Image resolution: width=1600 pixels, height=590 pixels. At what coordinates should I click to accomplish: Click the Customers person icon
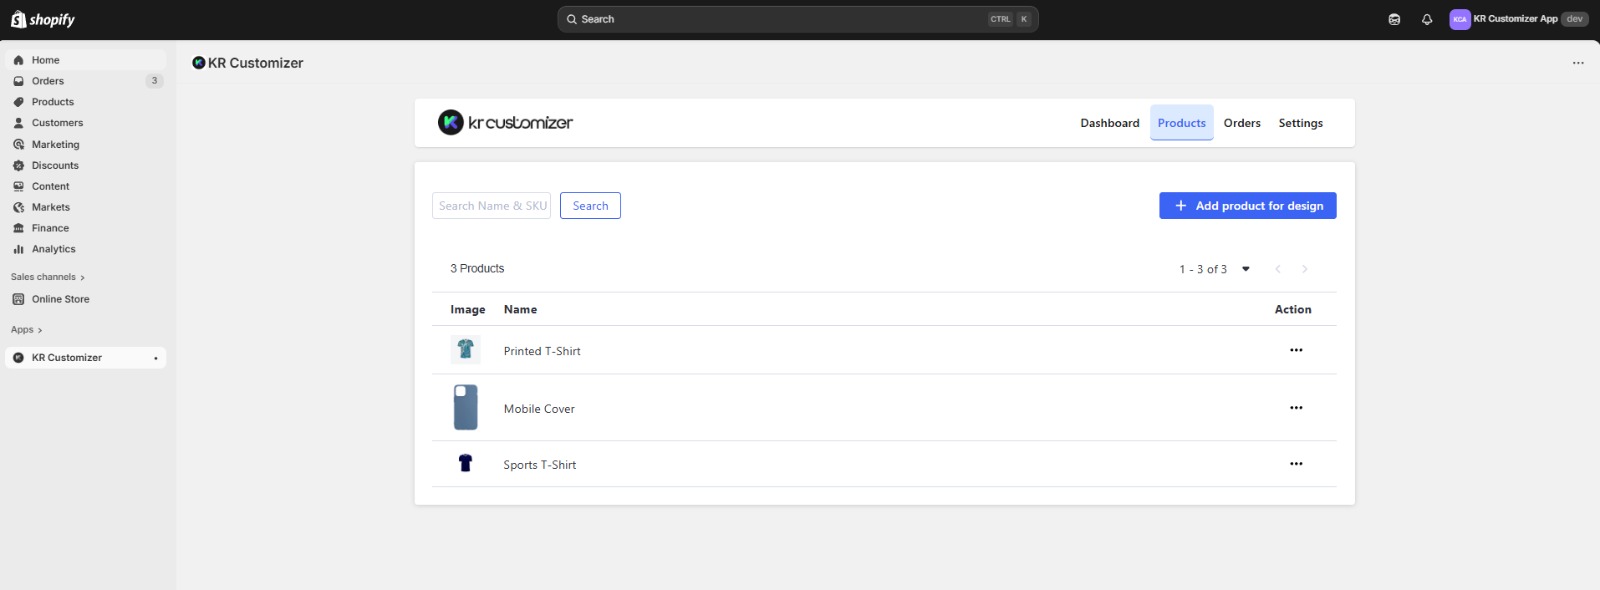[18, 123]
